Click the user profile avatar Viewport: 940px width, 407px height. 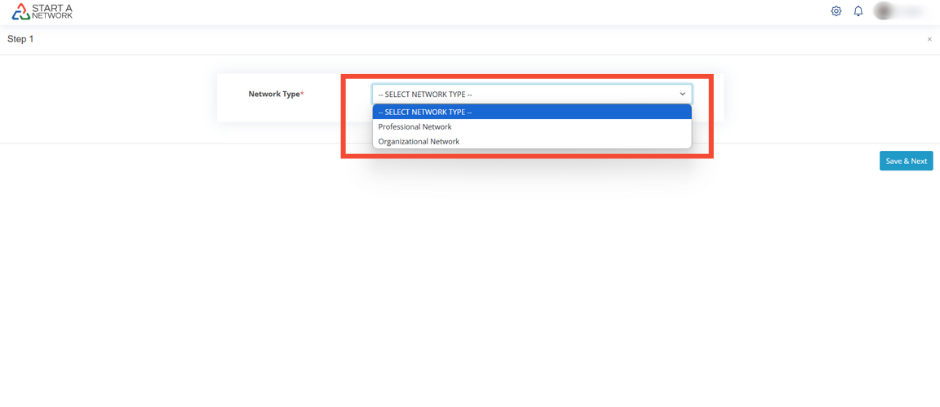pyautogui.click(x=884, y=11)
